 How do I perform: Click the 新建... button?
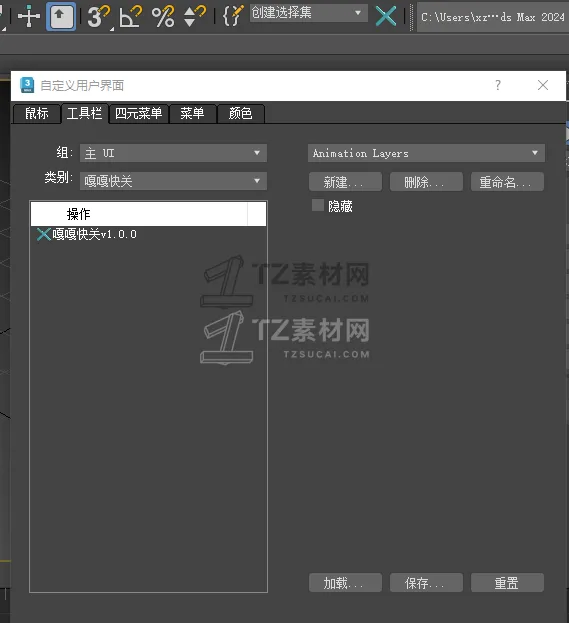click(x=345, y=182)
